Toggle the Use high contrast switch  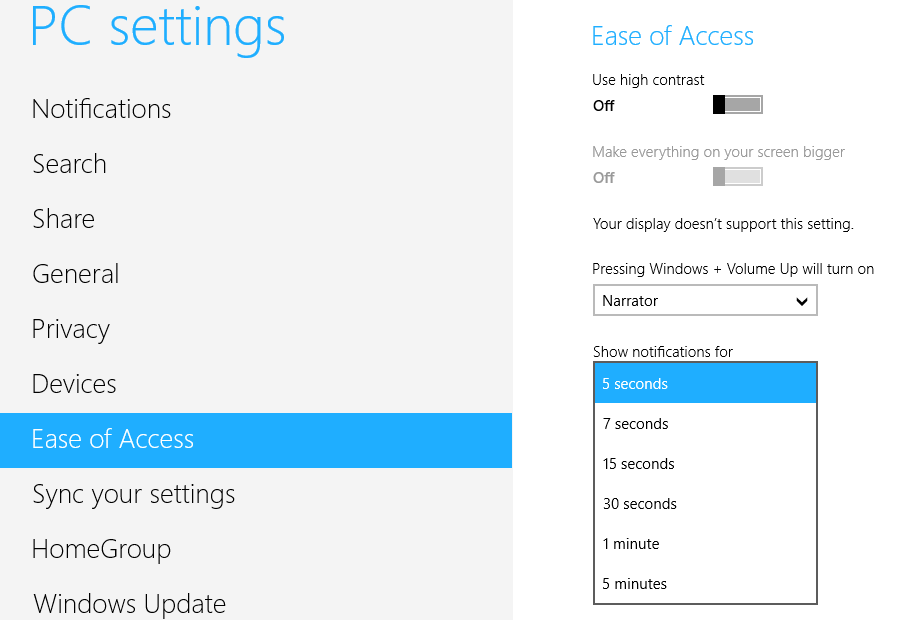tap(738, 105)
